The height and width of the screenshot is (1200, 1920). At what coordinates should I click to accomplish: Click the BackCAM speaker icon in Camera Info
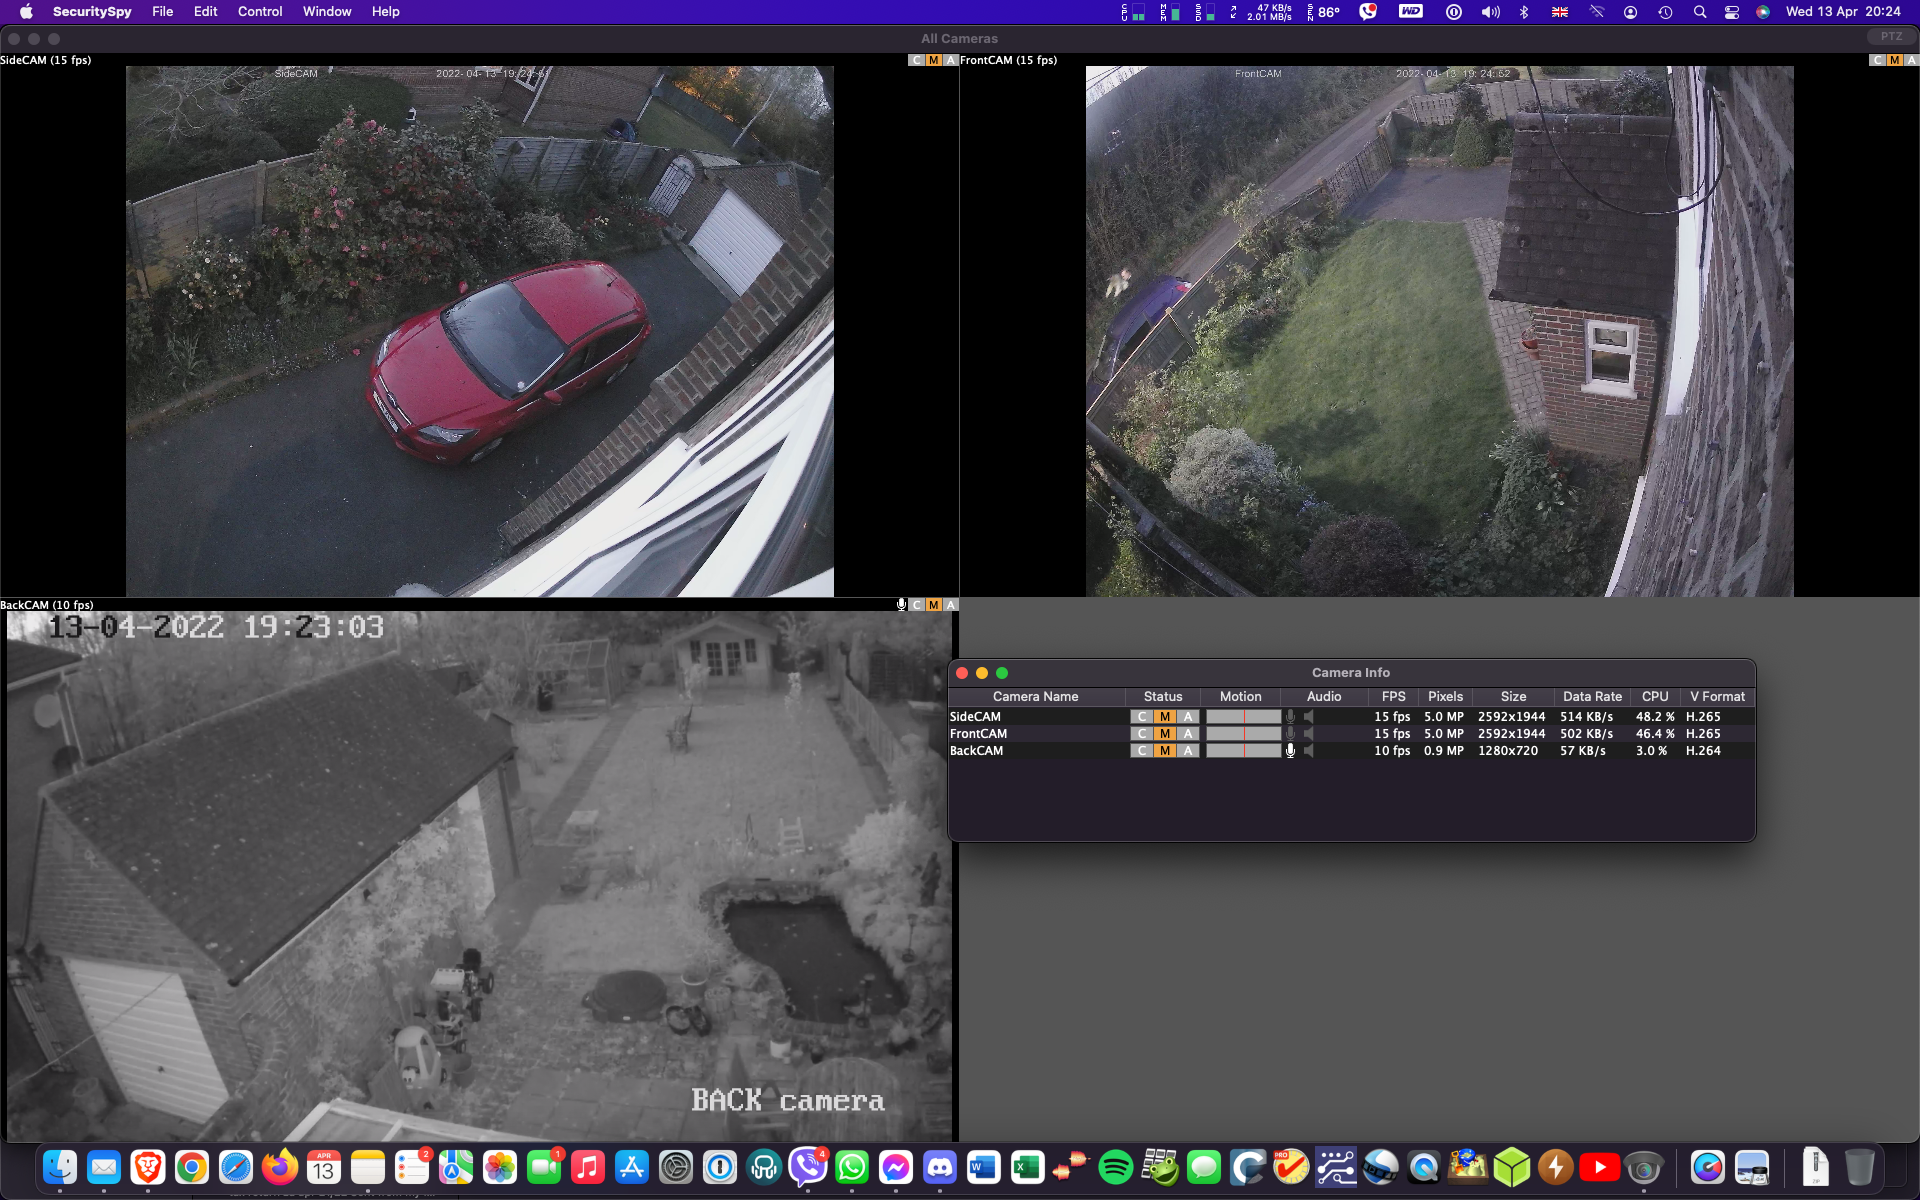pyautogui.click(x=1309, y=751)
